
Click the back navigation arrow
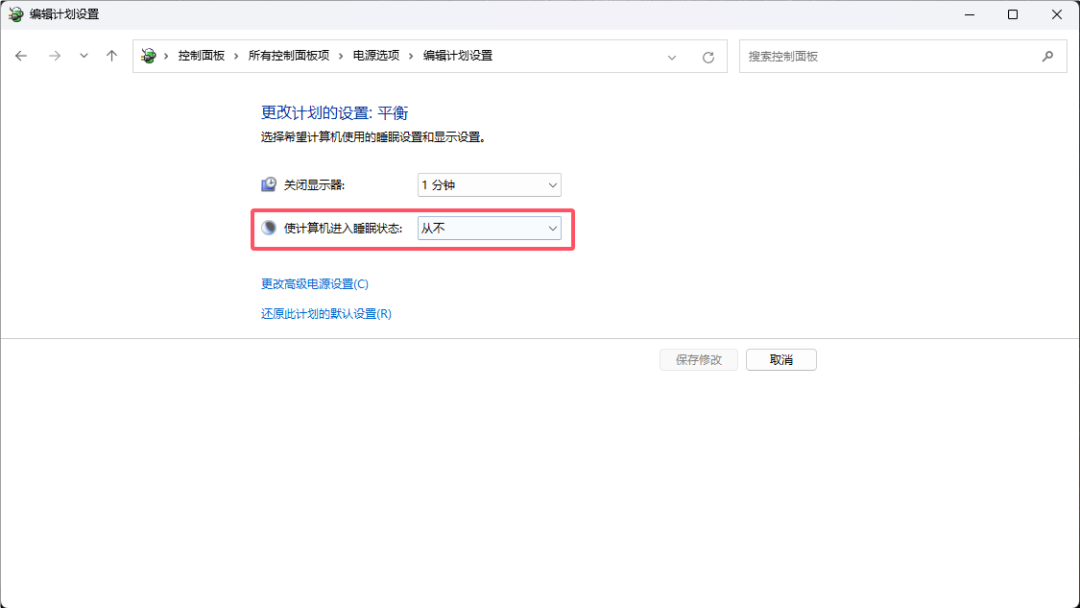click(x=21, y=56)
